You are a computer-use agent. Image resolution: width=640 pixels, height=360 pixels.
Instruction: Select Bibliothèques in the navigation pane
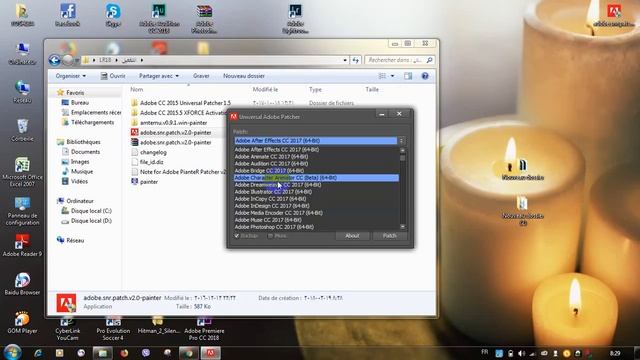pyautogui.click(x=83, y=142)
